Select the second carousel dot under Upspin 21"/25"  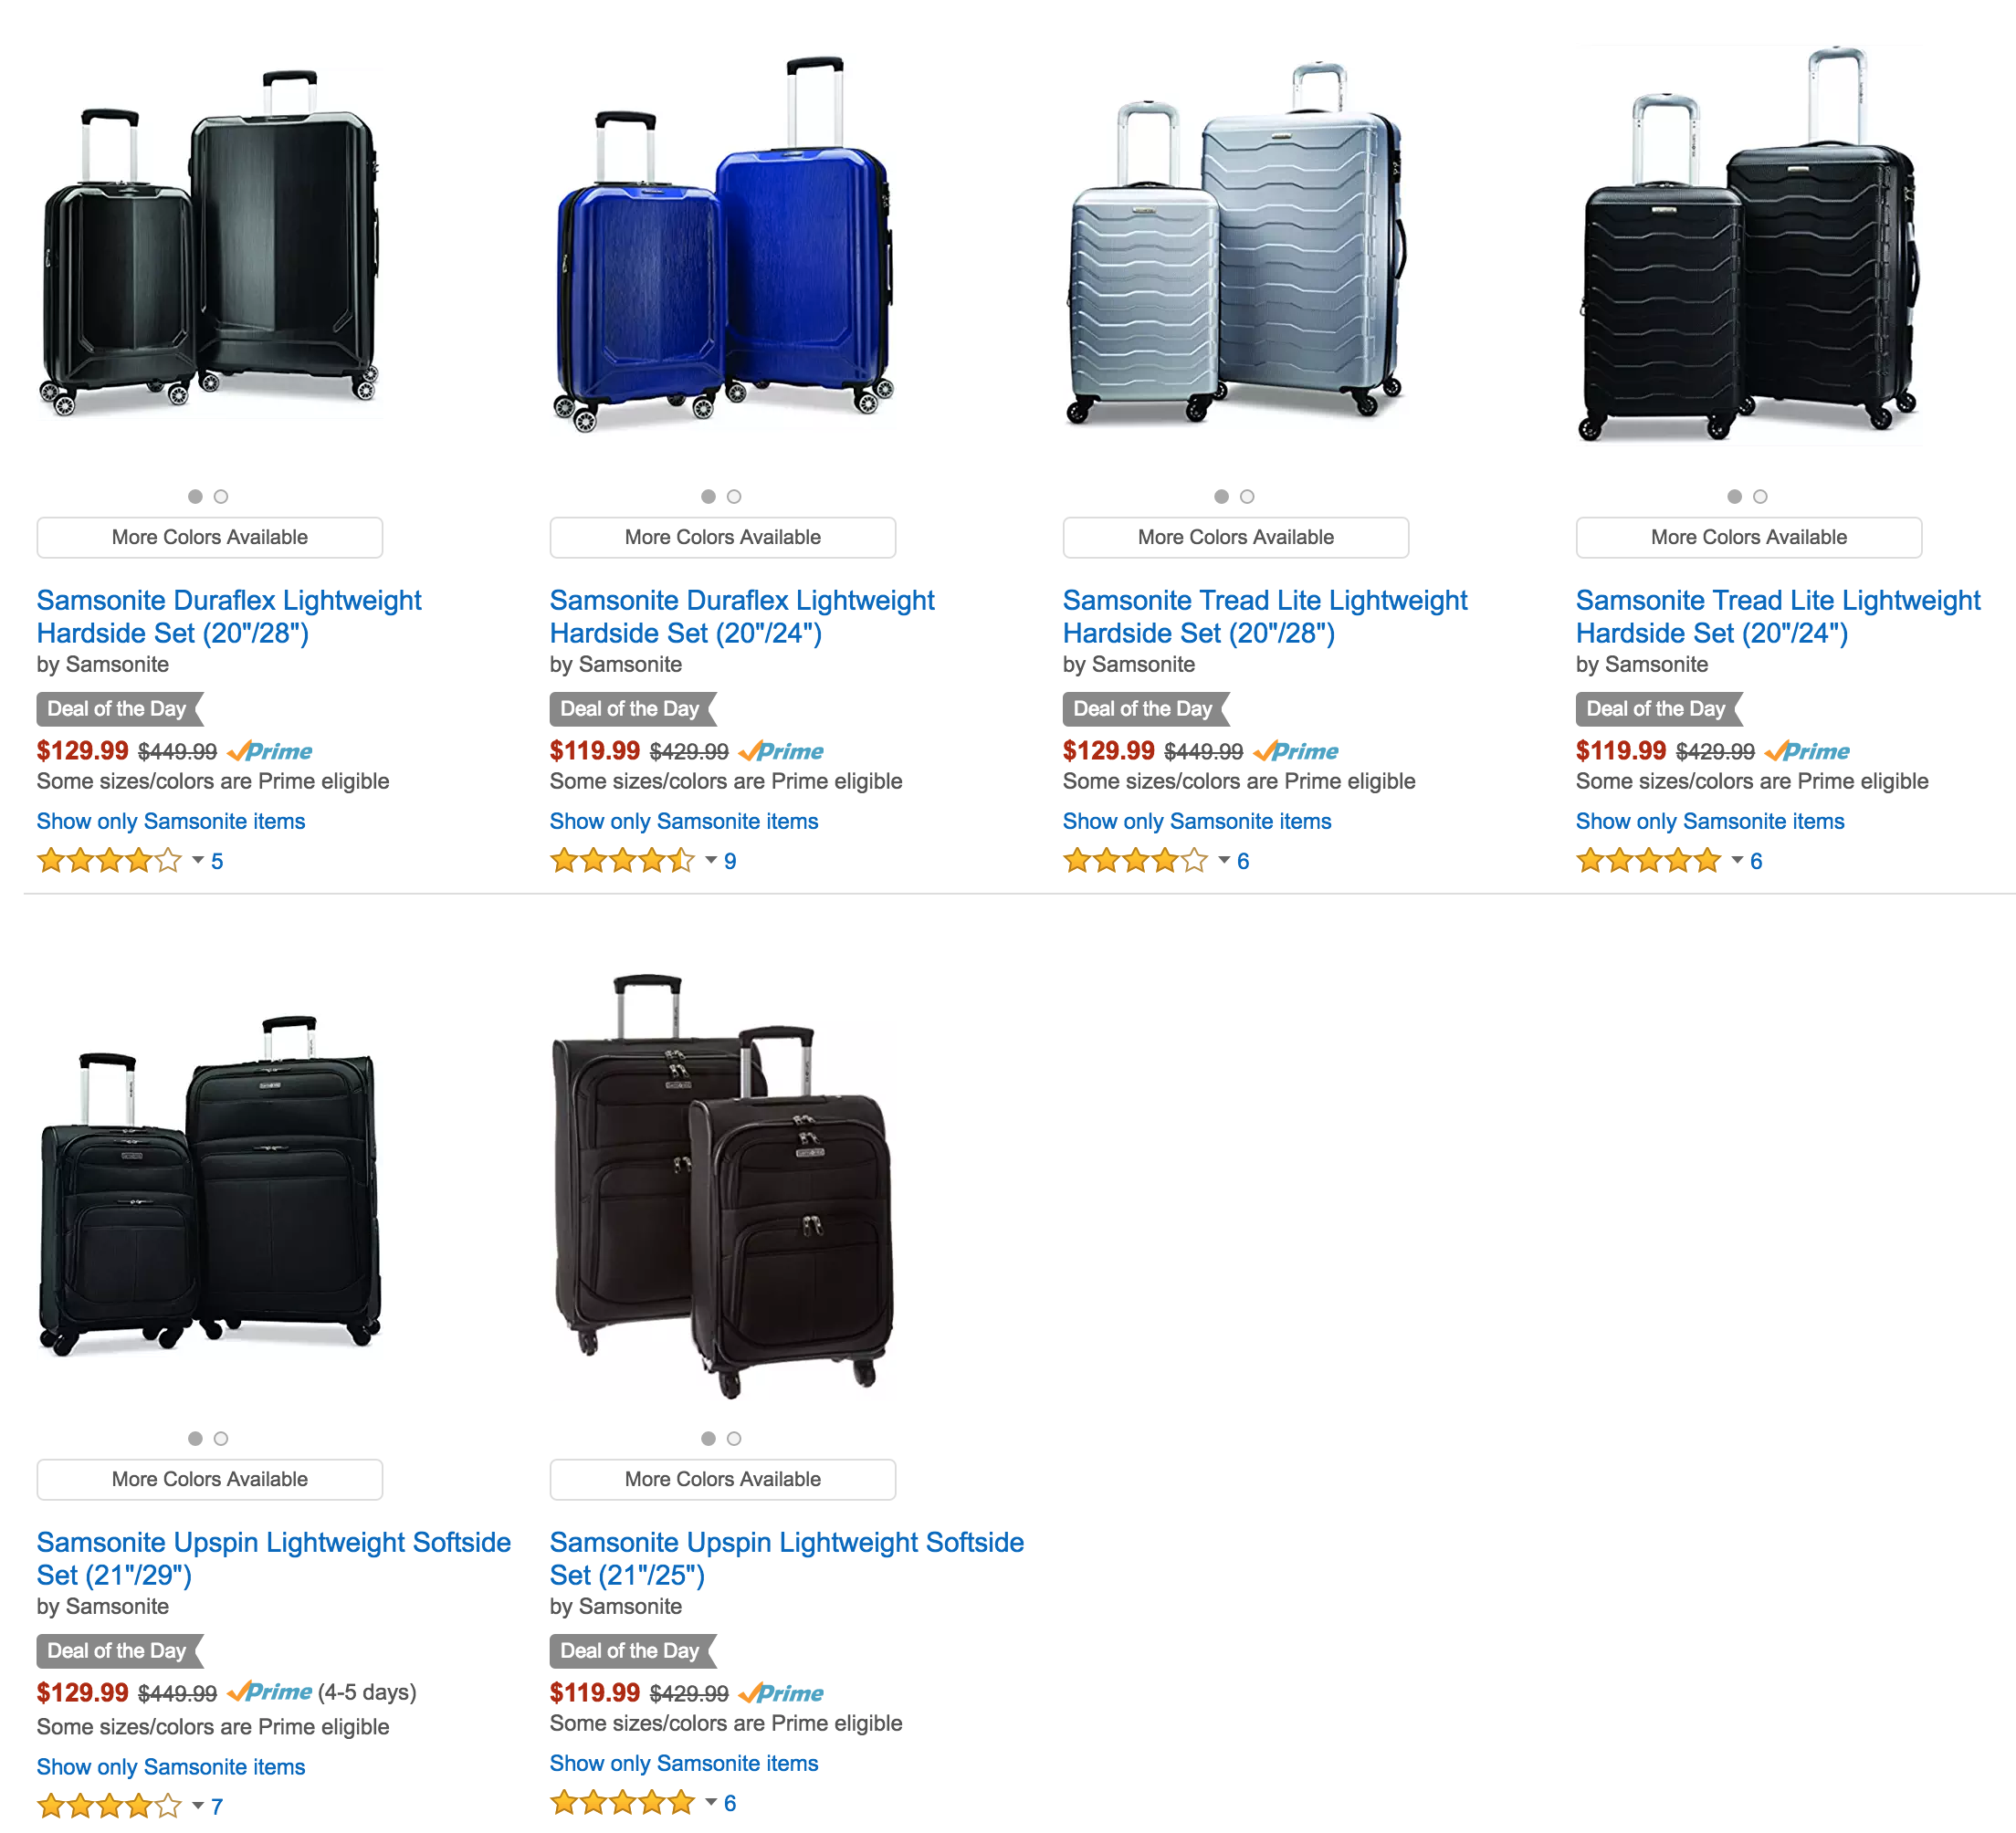(735, 1439)
